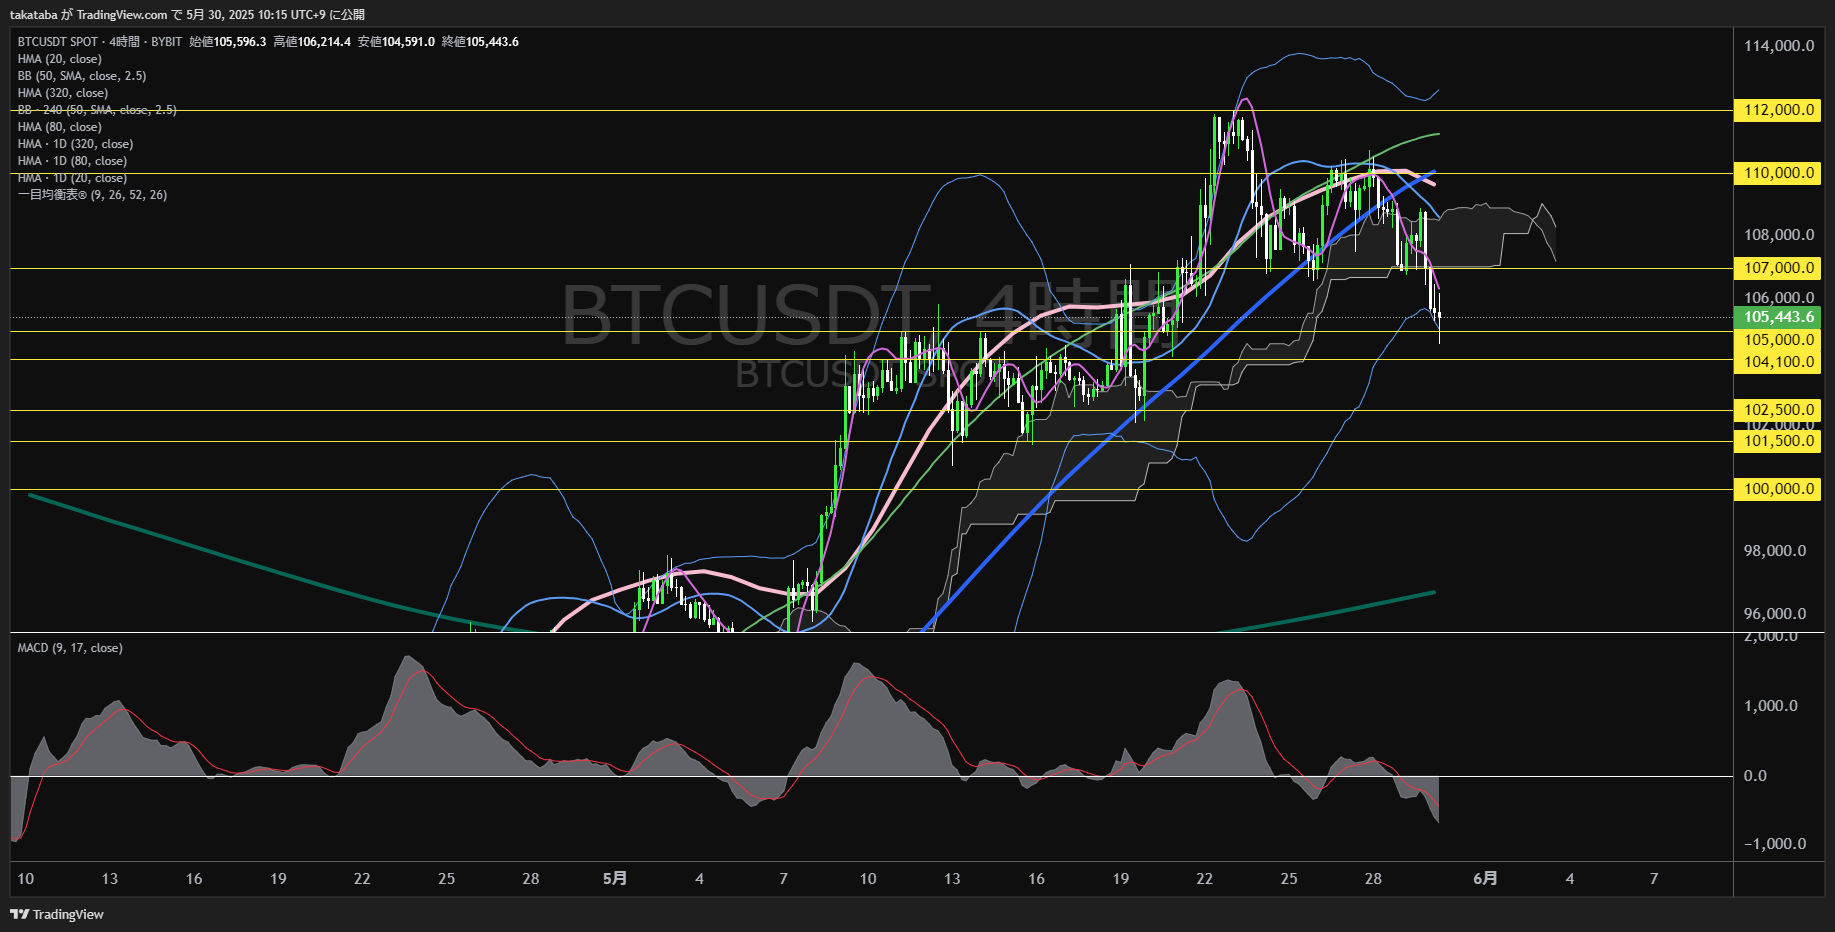Screen dimensions: 1835x932
Task: Click the HMA (320, close) indicator legend
Action: 63,93
